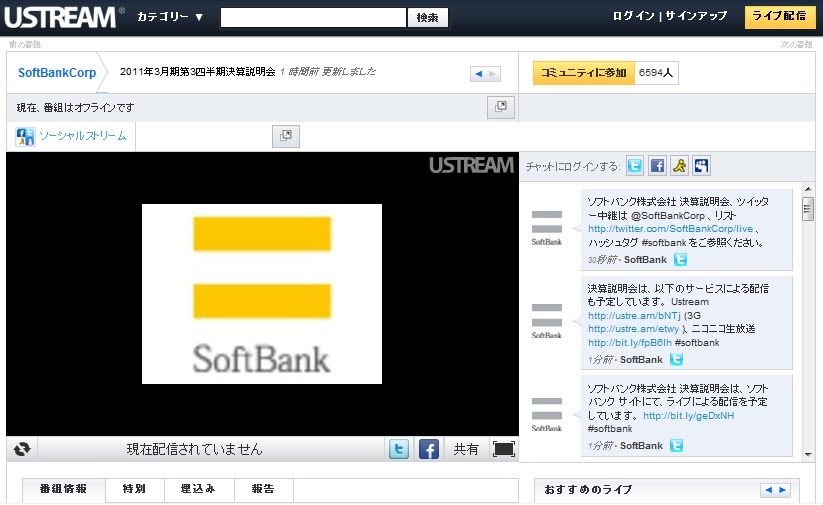Open the SoftBankCorp channel link

57,72
